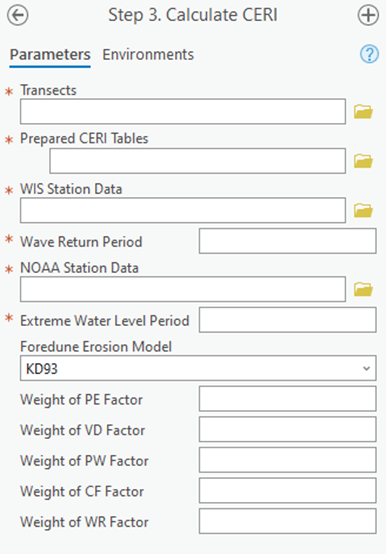The height and width of the screenshot is (554, 386).
Task: Browse for WIS Station Data folder icon
Action: click(363, 211)
